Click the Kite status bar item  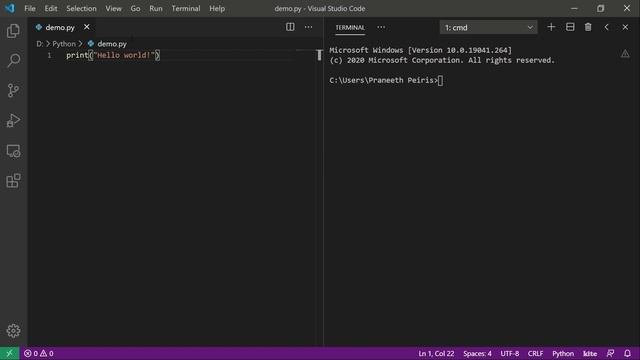pyautogui.click(x=590, y=353)
